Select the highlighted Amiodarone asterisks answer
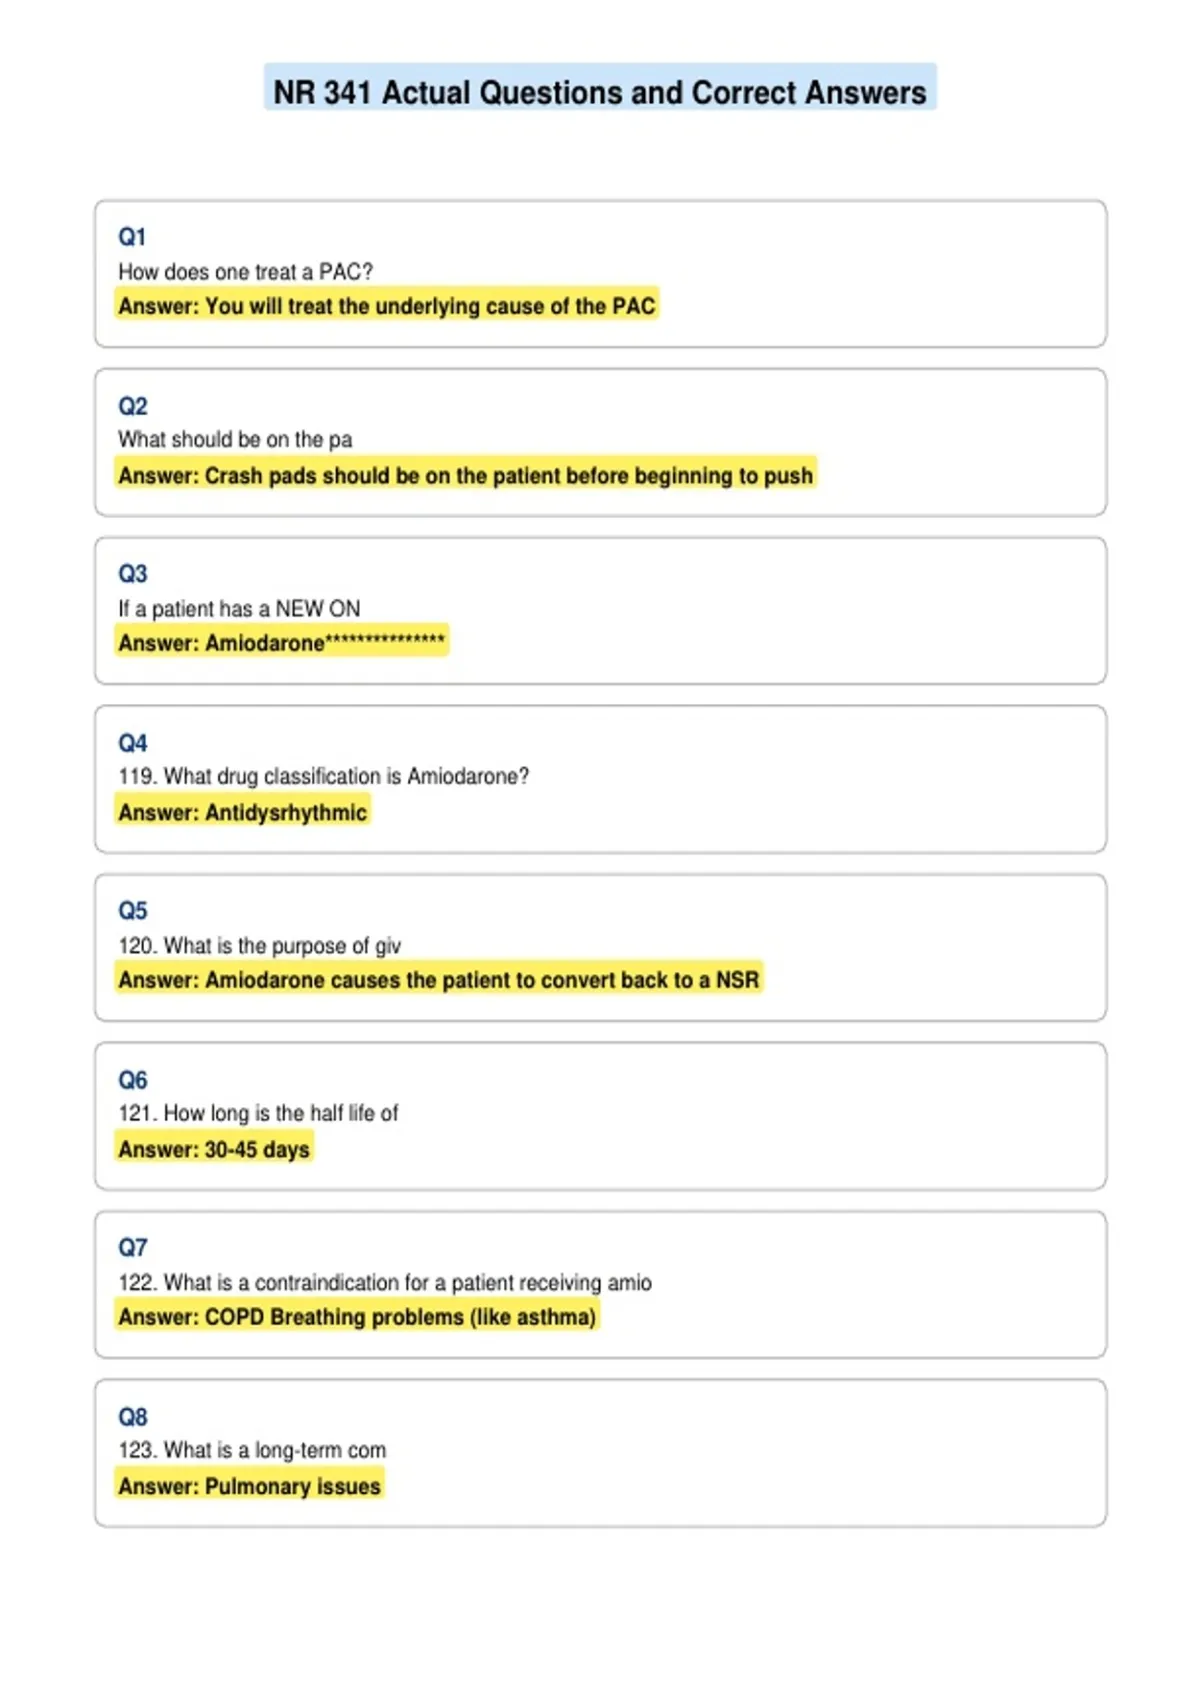The height and width of the screenshot is (1700, 1200). coord(282,643)
